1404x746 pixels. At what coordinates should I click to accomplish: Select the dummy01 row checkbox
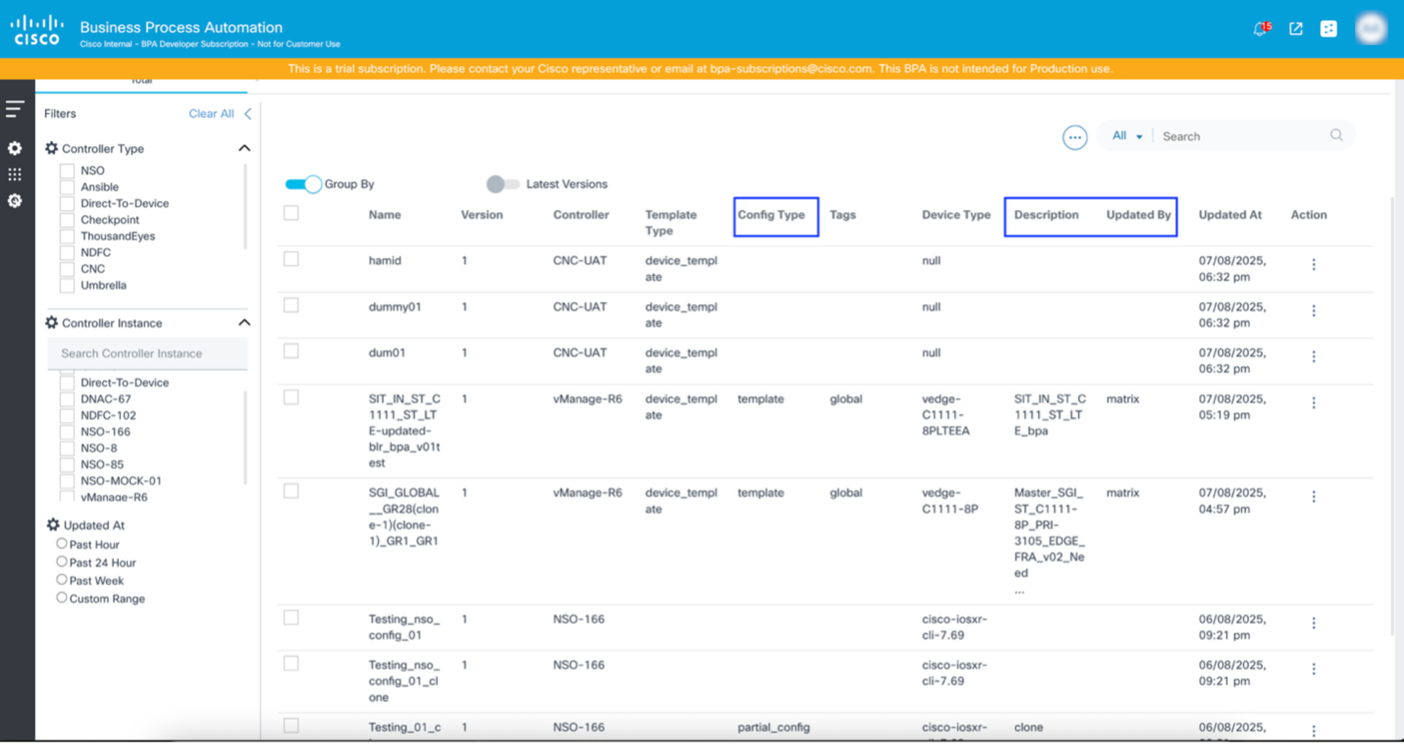point(291,305)
